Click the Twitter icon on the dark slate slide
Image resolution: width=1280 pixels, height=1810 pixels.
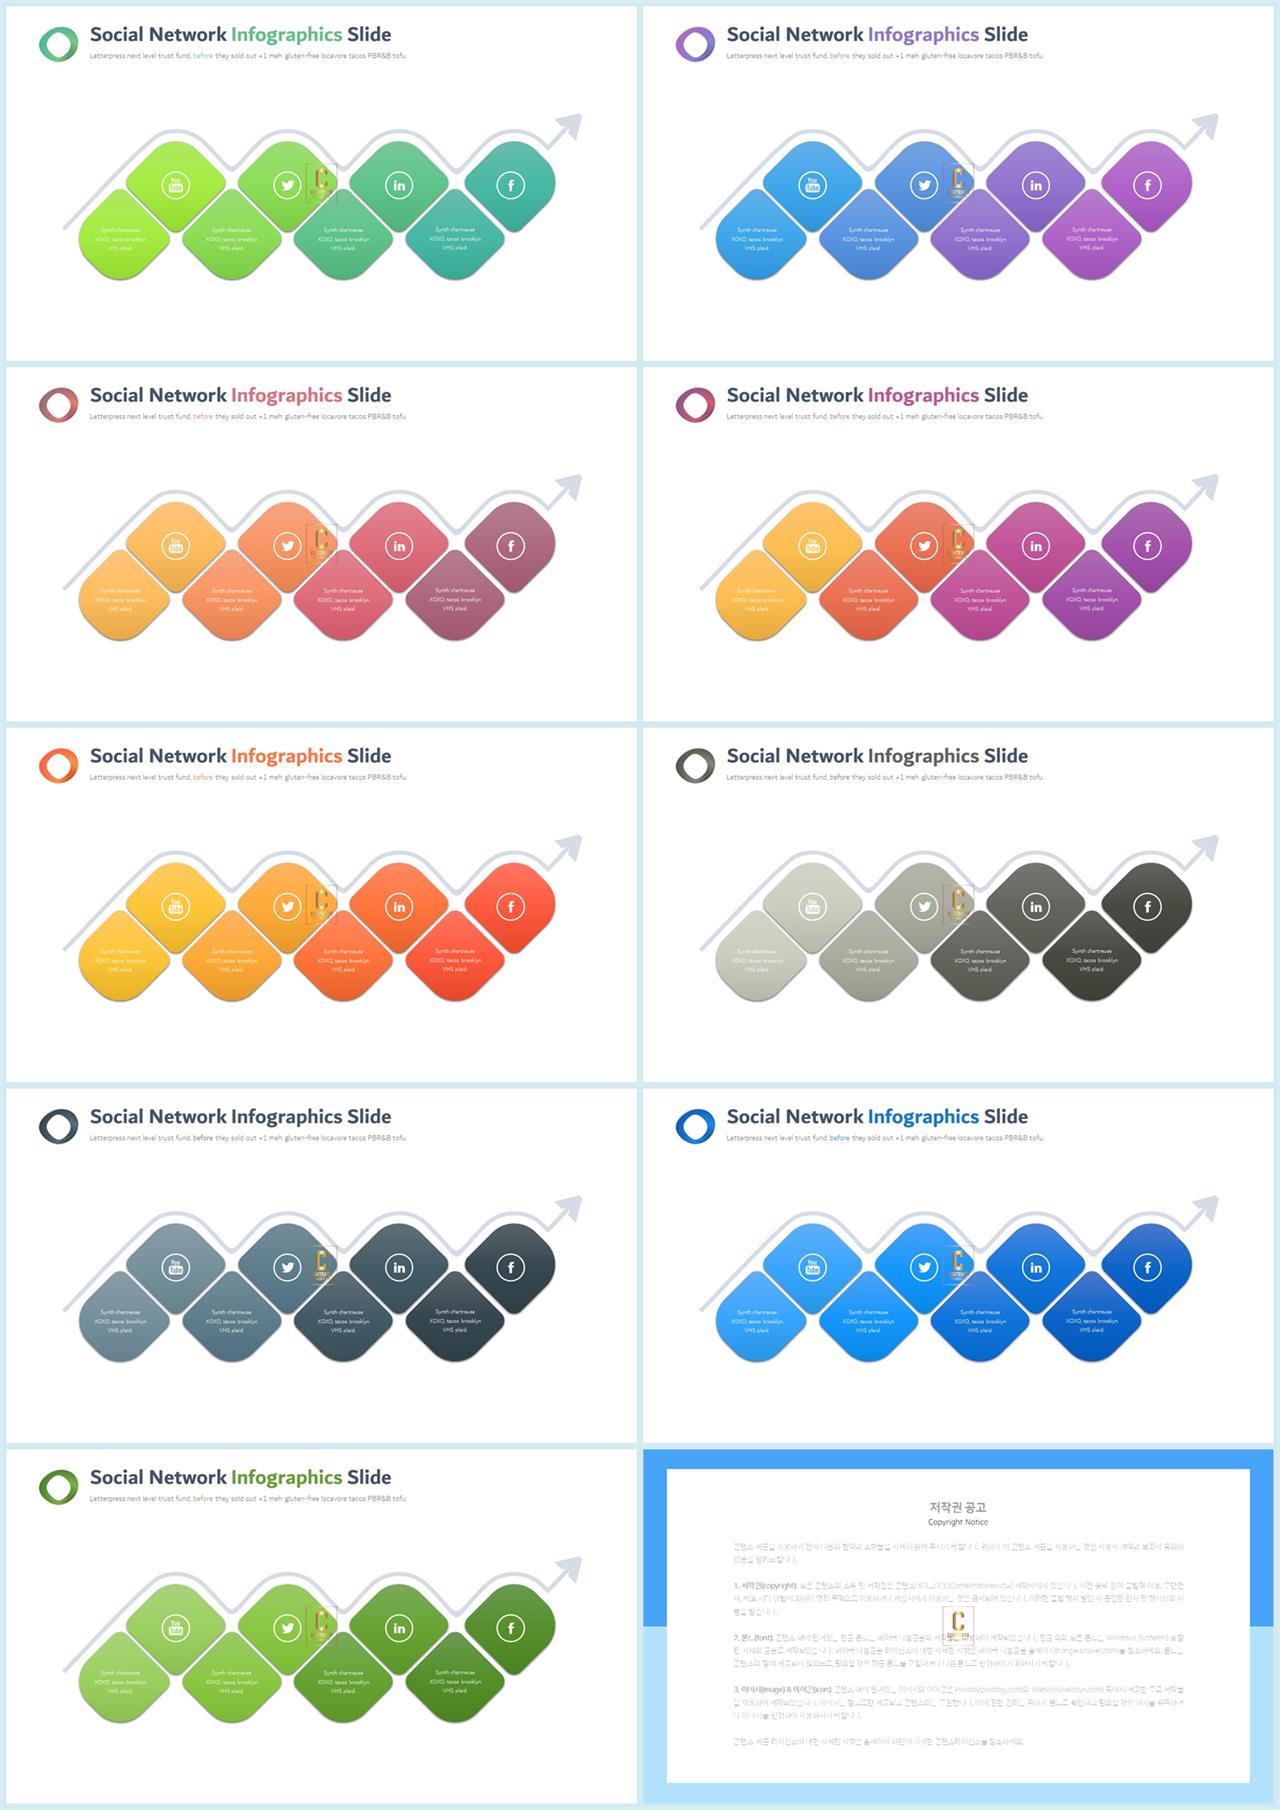(288, 1267)
